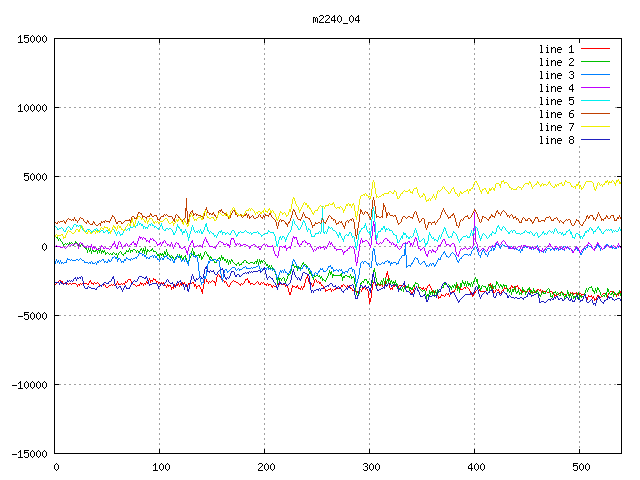Select the "line 3" legend text
This screenshot has height=480, width=640.
(557, 75)
